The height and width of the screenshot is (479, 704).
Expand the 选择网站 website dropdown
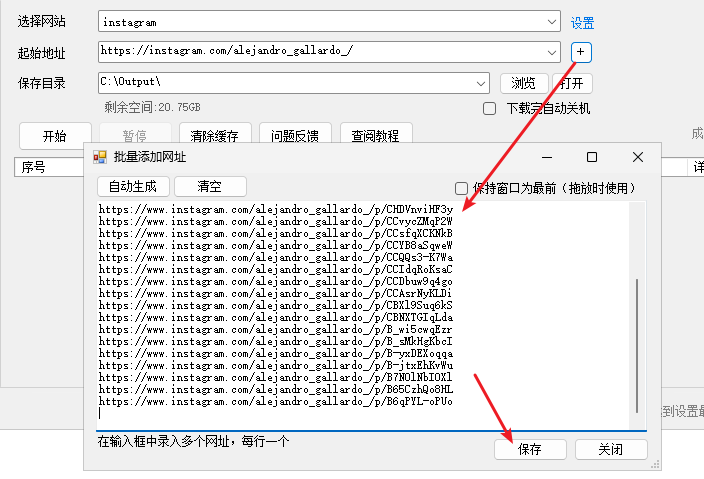[x=552, y=22]
